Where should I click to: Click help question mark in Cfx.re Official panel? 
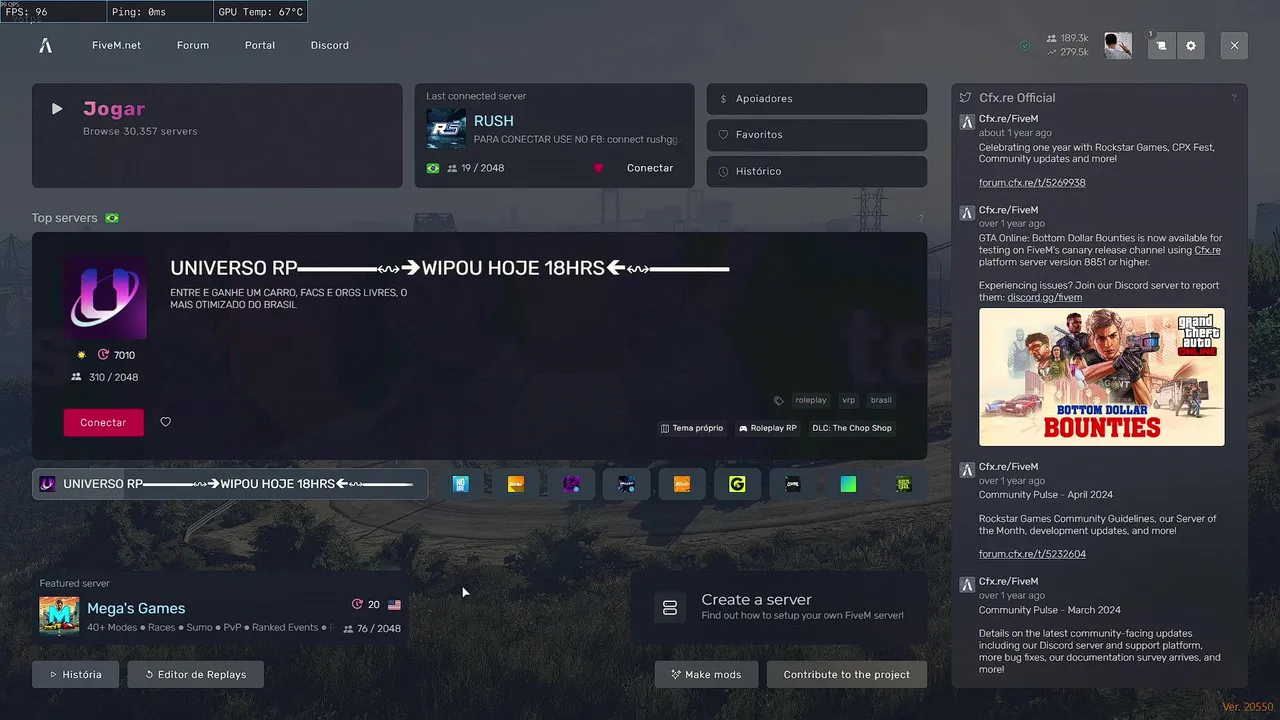click(1234, 98)
